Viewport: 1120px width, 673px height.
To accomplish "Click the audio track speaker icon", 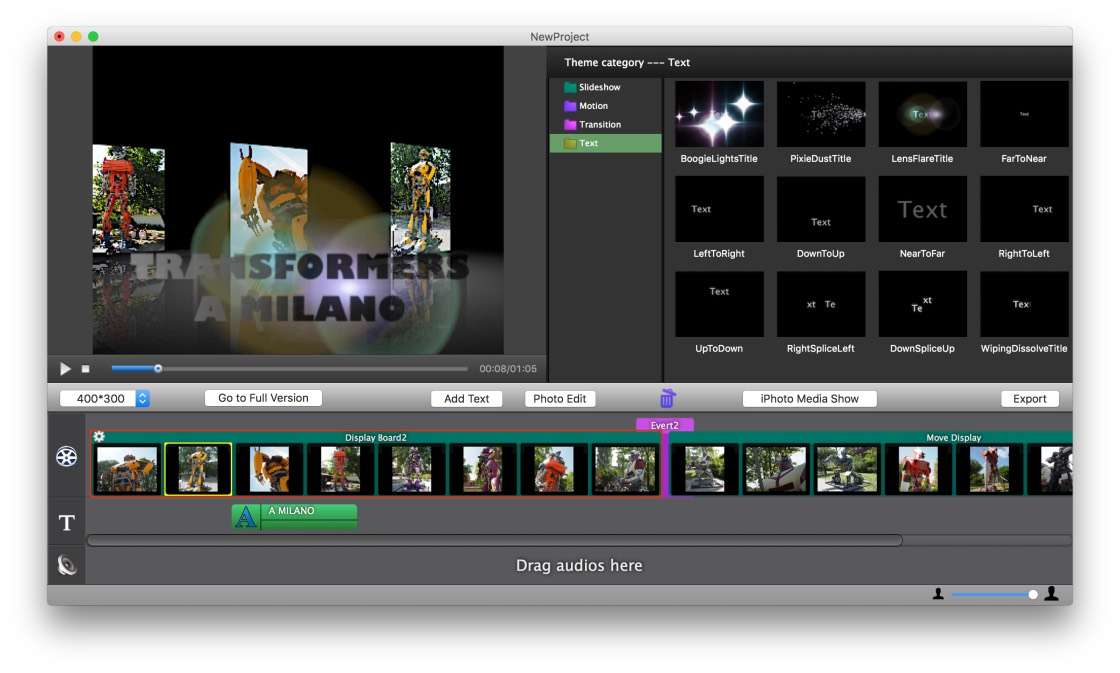I will coord(67,565).
